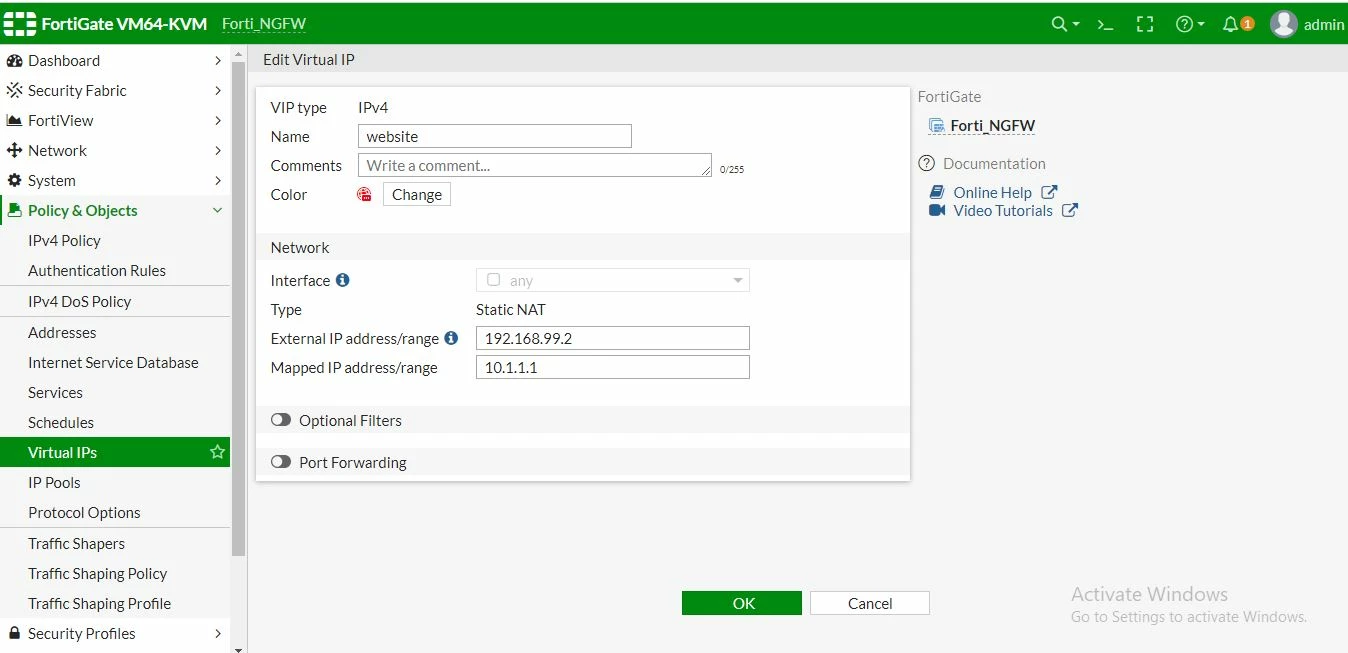
Task: Open the notifications bell
Action: [1231, 24]
